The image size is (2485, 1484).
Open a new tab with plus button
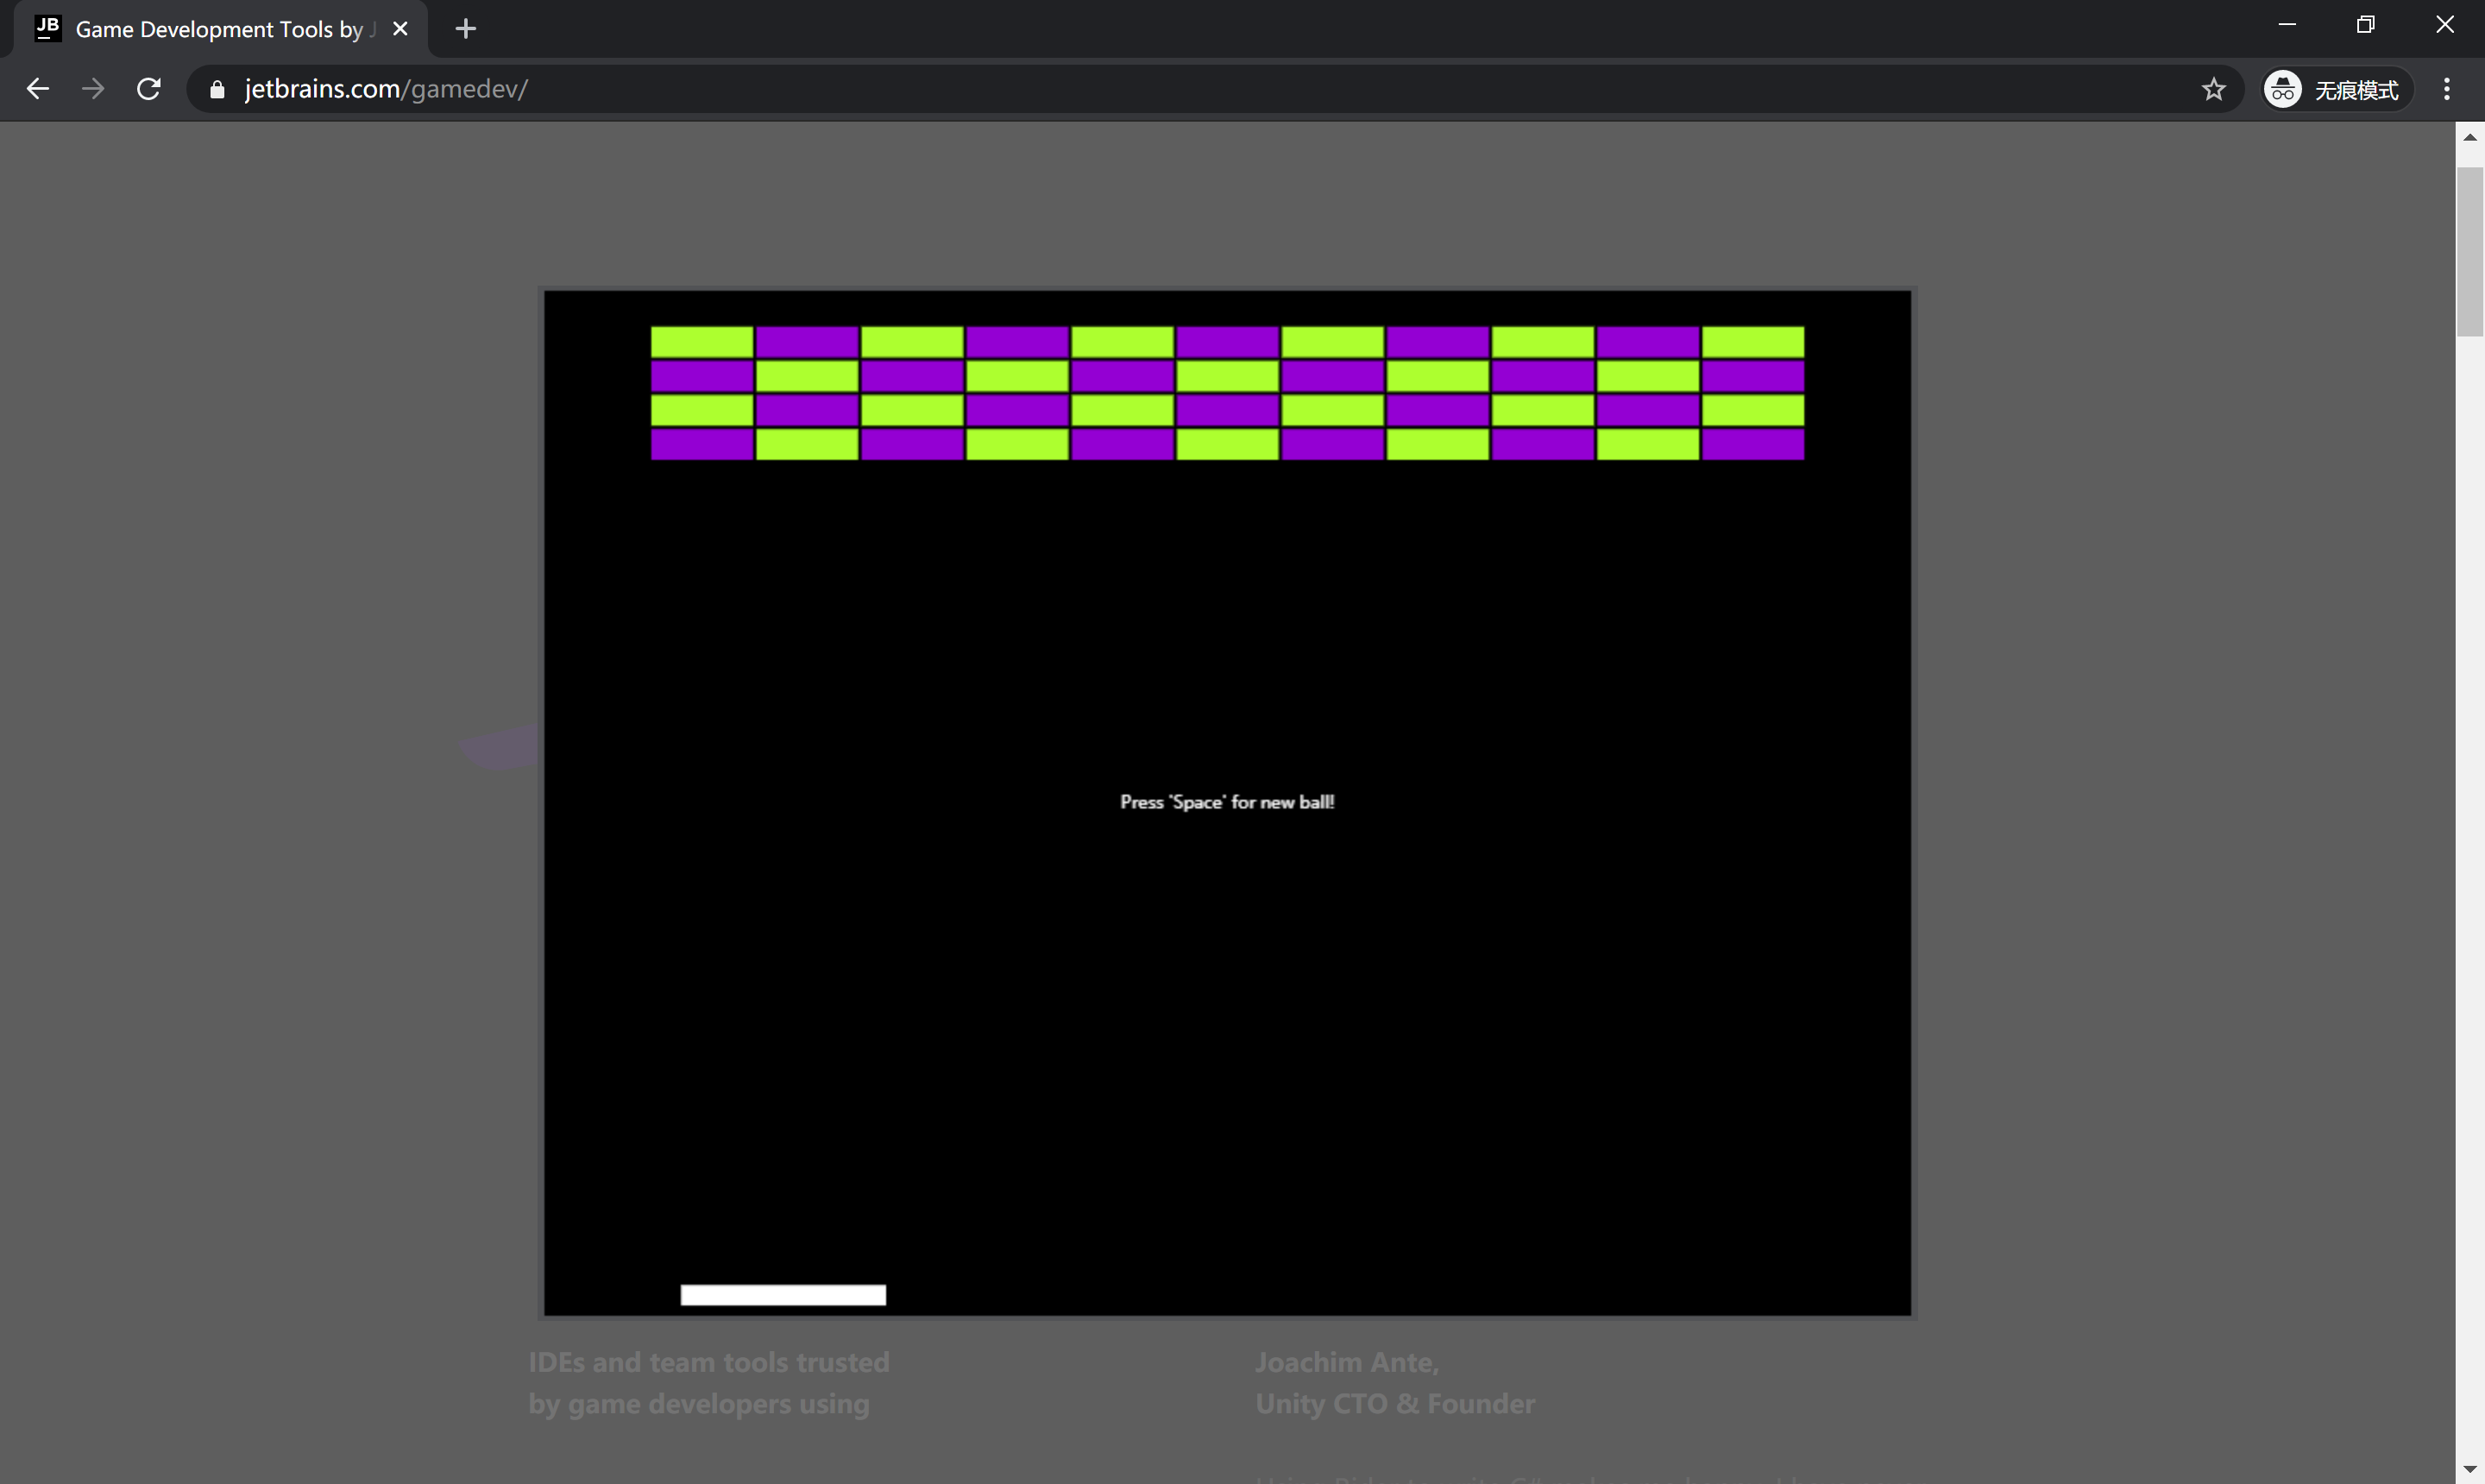pyautogui.click(x=465, y=29)
